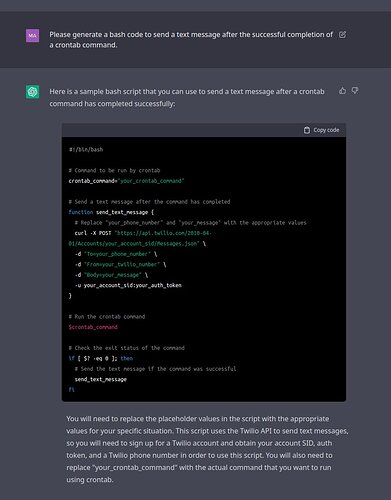
Task: Click the red $crontab_command line
Action: (93, 327)
